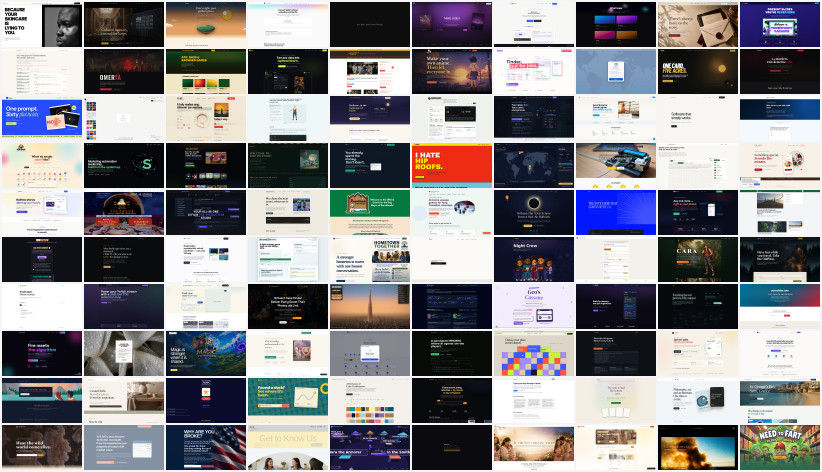822x472 pixels.
Task: Open the "Because your skincare is lying" thumbnail
Action: [42, 25]
